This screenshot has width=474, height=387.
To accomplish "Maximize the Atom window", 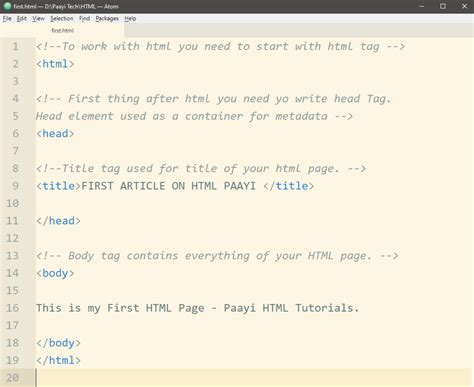I will click(x=443, y=6).
